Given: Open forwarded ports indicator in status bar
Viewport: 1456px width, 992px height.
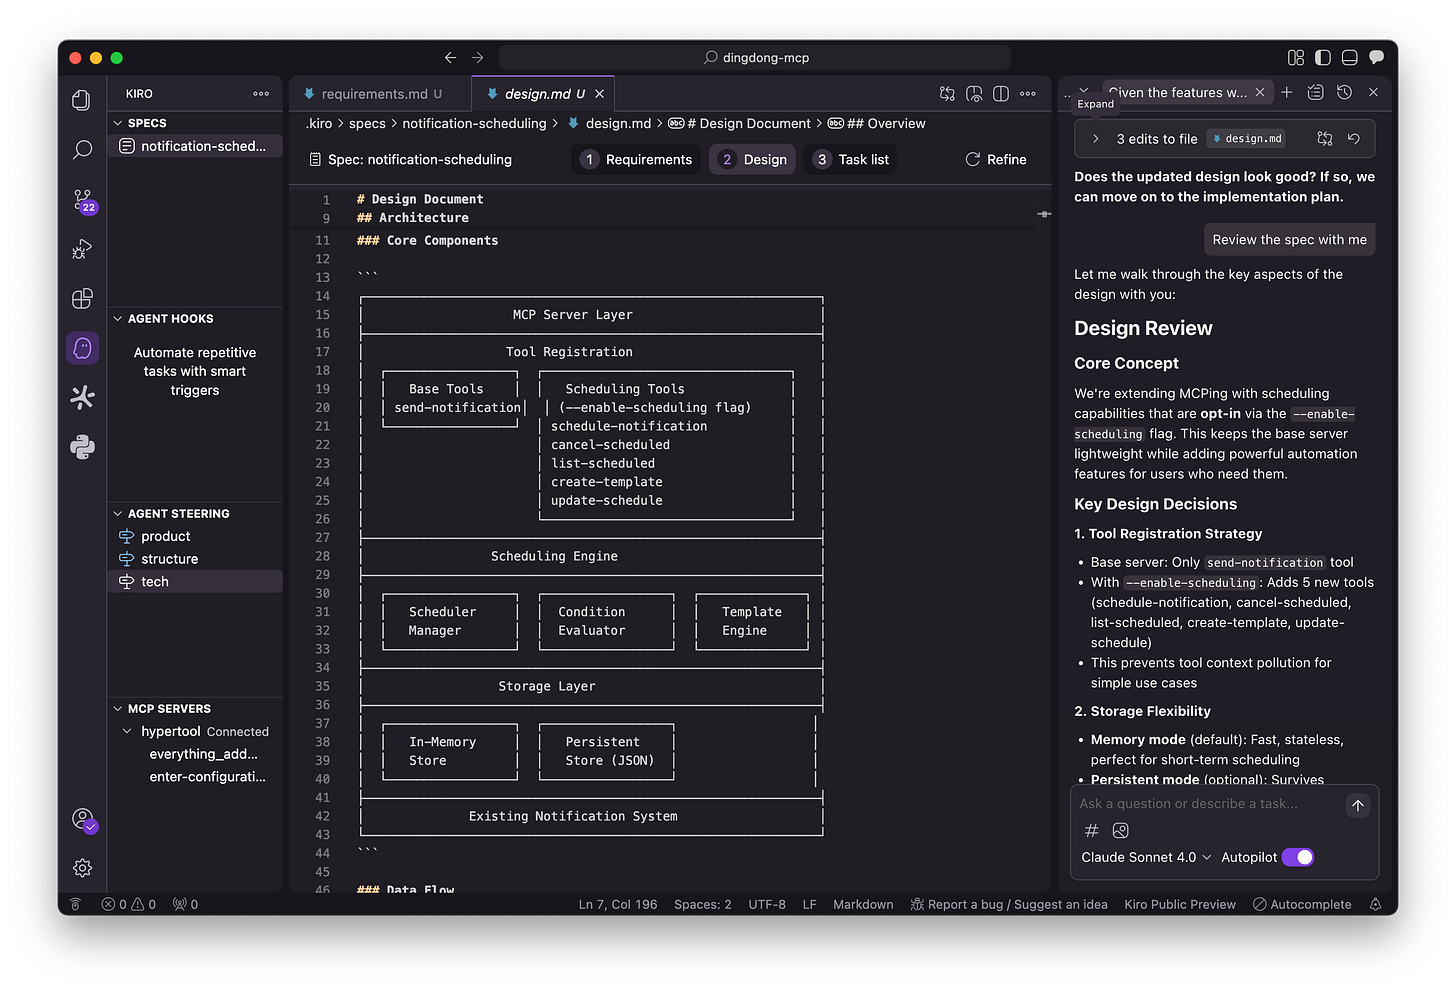Looking at the screenshot, I should pyautogui.click(x=186, y=904).
